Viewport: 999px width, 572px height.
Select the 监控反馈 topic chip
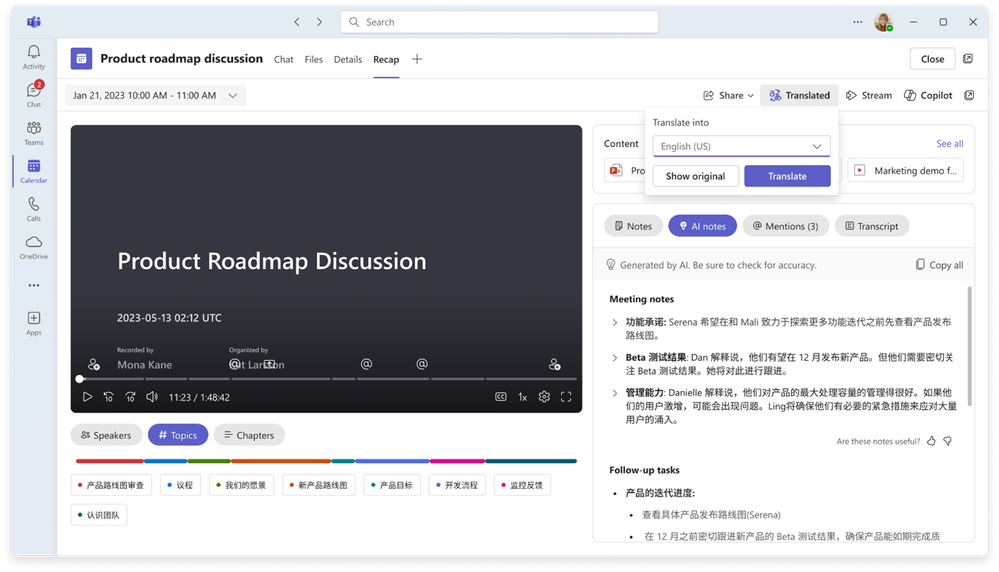click(522, 485)
